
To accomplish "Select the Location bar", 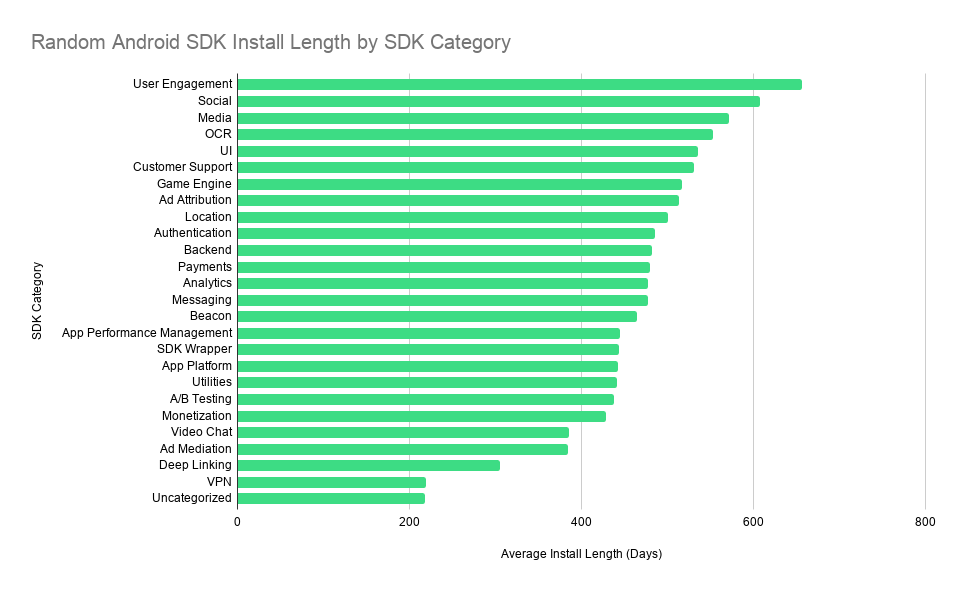I will click(453, 218).
